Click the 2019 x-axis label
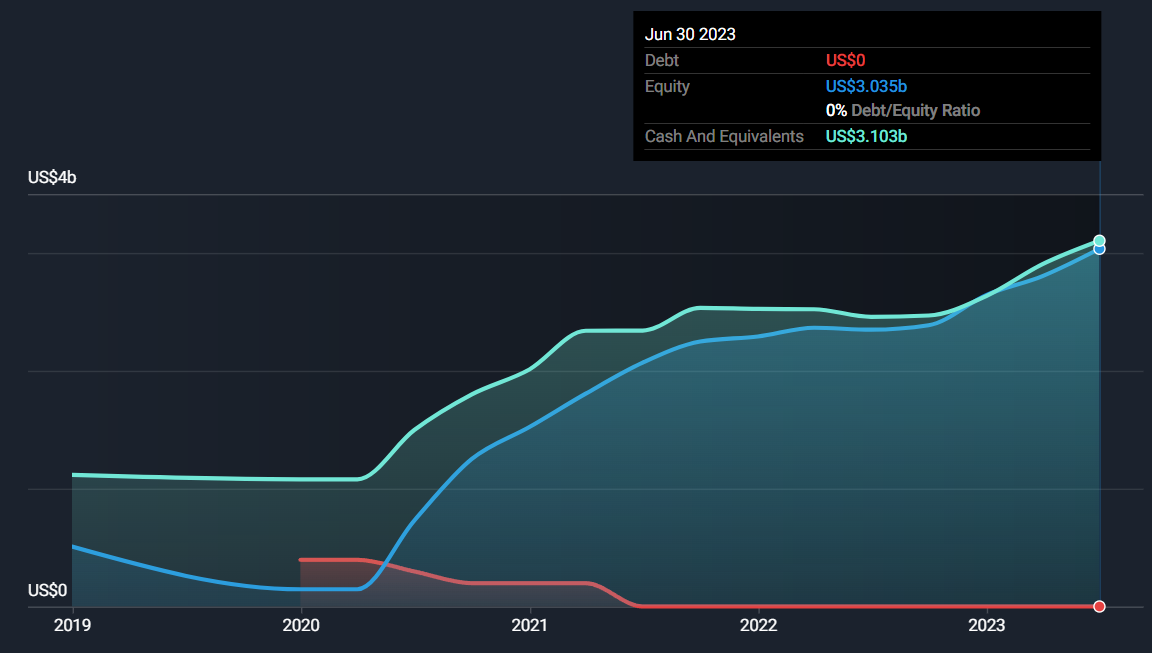 point(72,625)
